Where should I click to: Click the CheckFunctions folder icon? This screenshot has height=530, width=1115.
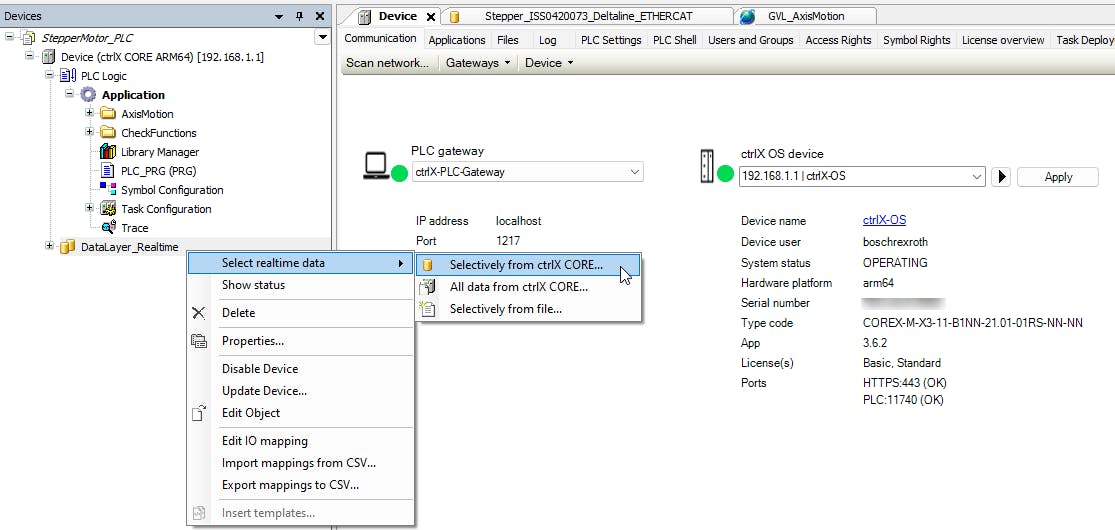point(107,132)
